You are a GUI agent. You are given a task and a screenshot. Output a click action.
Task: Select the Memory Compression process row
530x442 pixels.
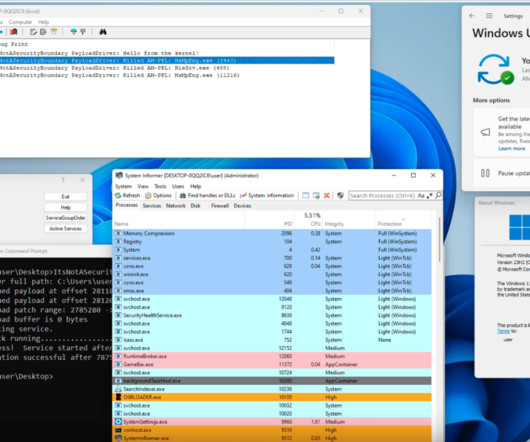coord(272,233)
